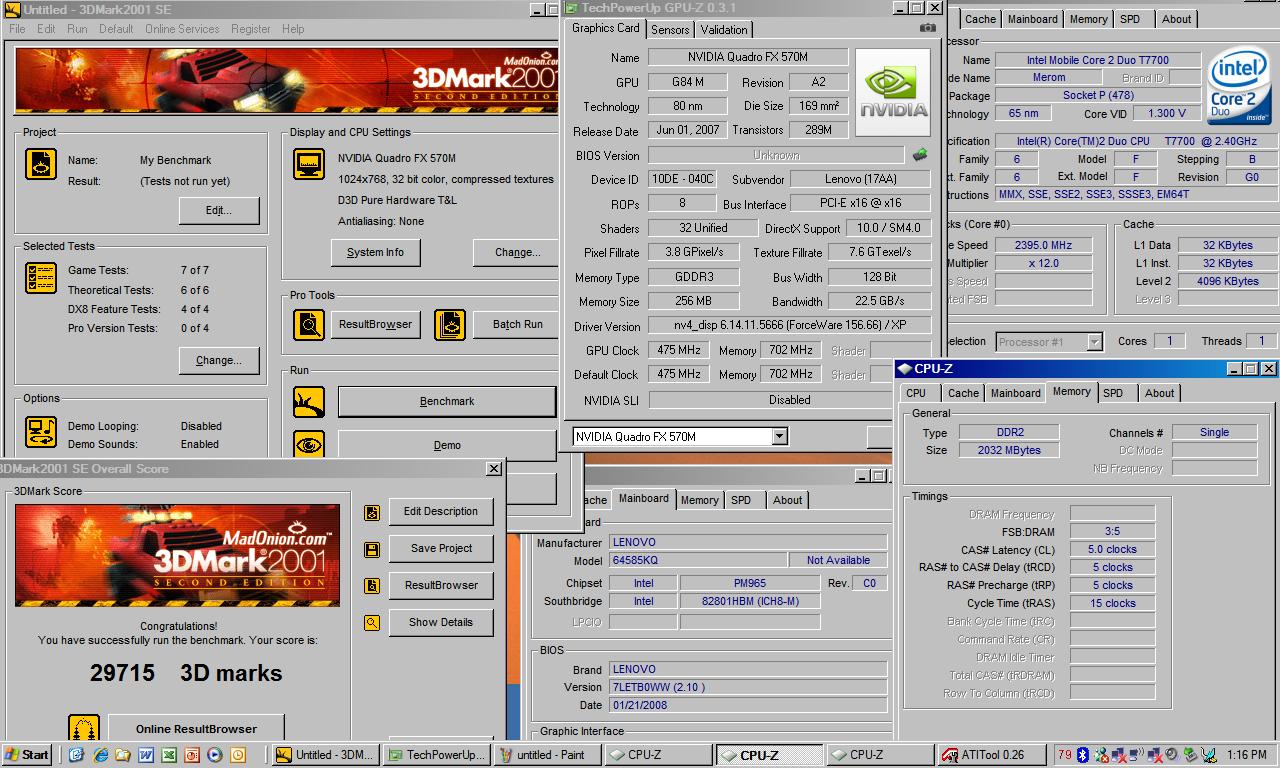Click the Edit... button in Project
Screen dimensions: 1280x768
[219, 210]
